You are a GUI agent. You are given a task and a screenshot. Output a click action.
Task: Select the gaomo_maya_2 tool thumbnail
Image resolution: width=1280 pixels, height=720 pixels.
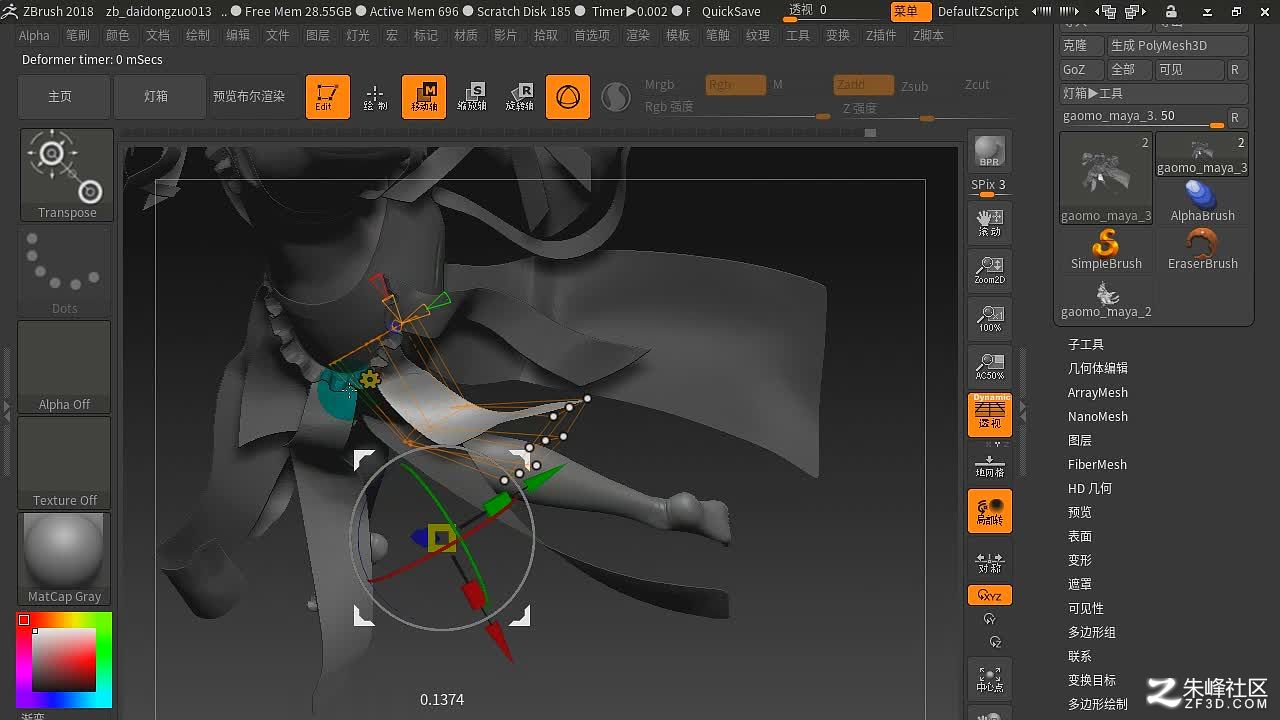tap(1106, 299)
